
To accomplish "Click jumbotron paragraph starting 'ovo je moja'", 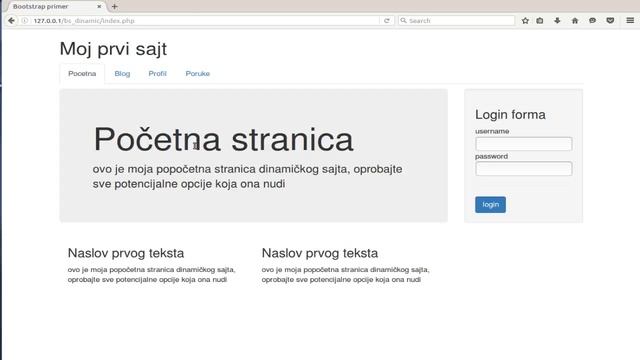I will (x=247, y=176).
